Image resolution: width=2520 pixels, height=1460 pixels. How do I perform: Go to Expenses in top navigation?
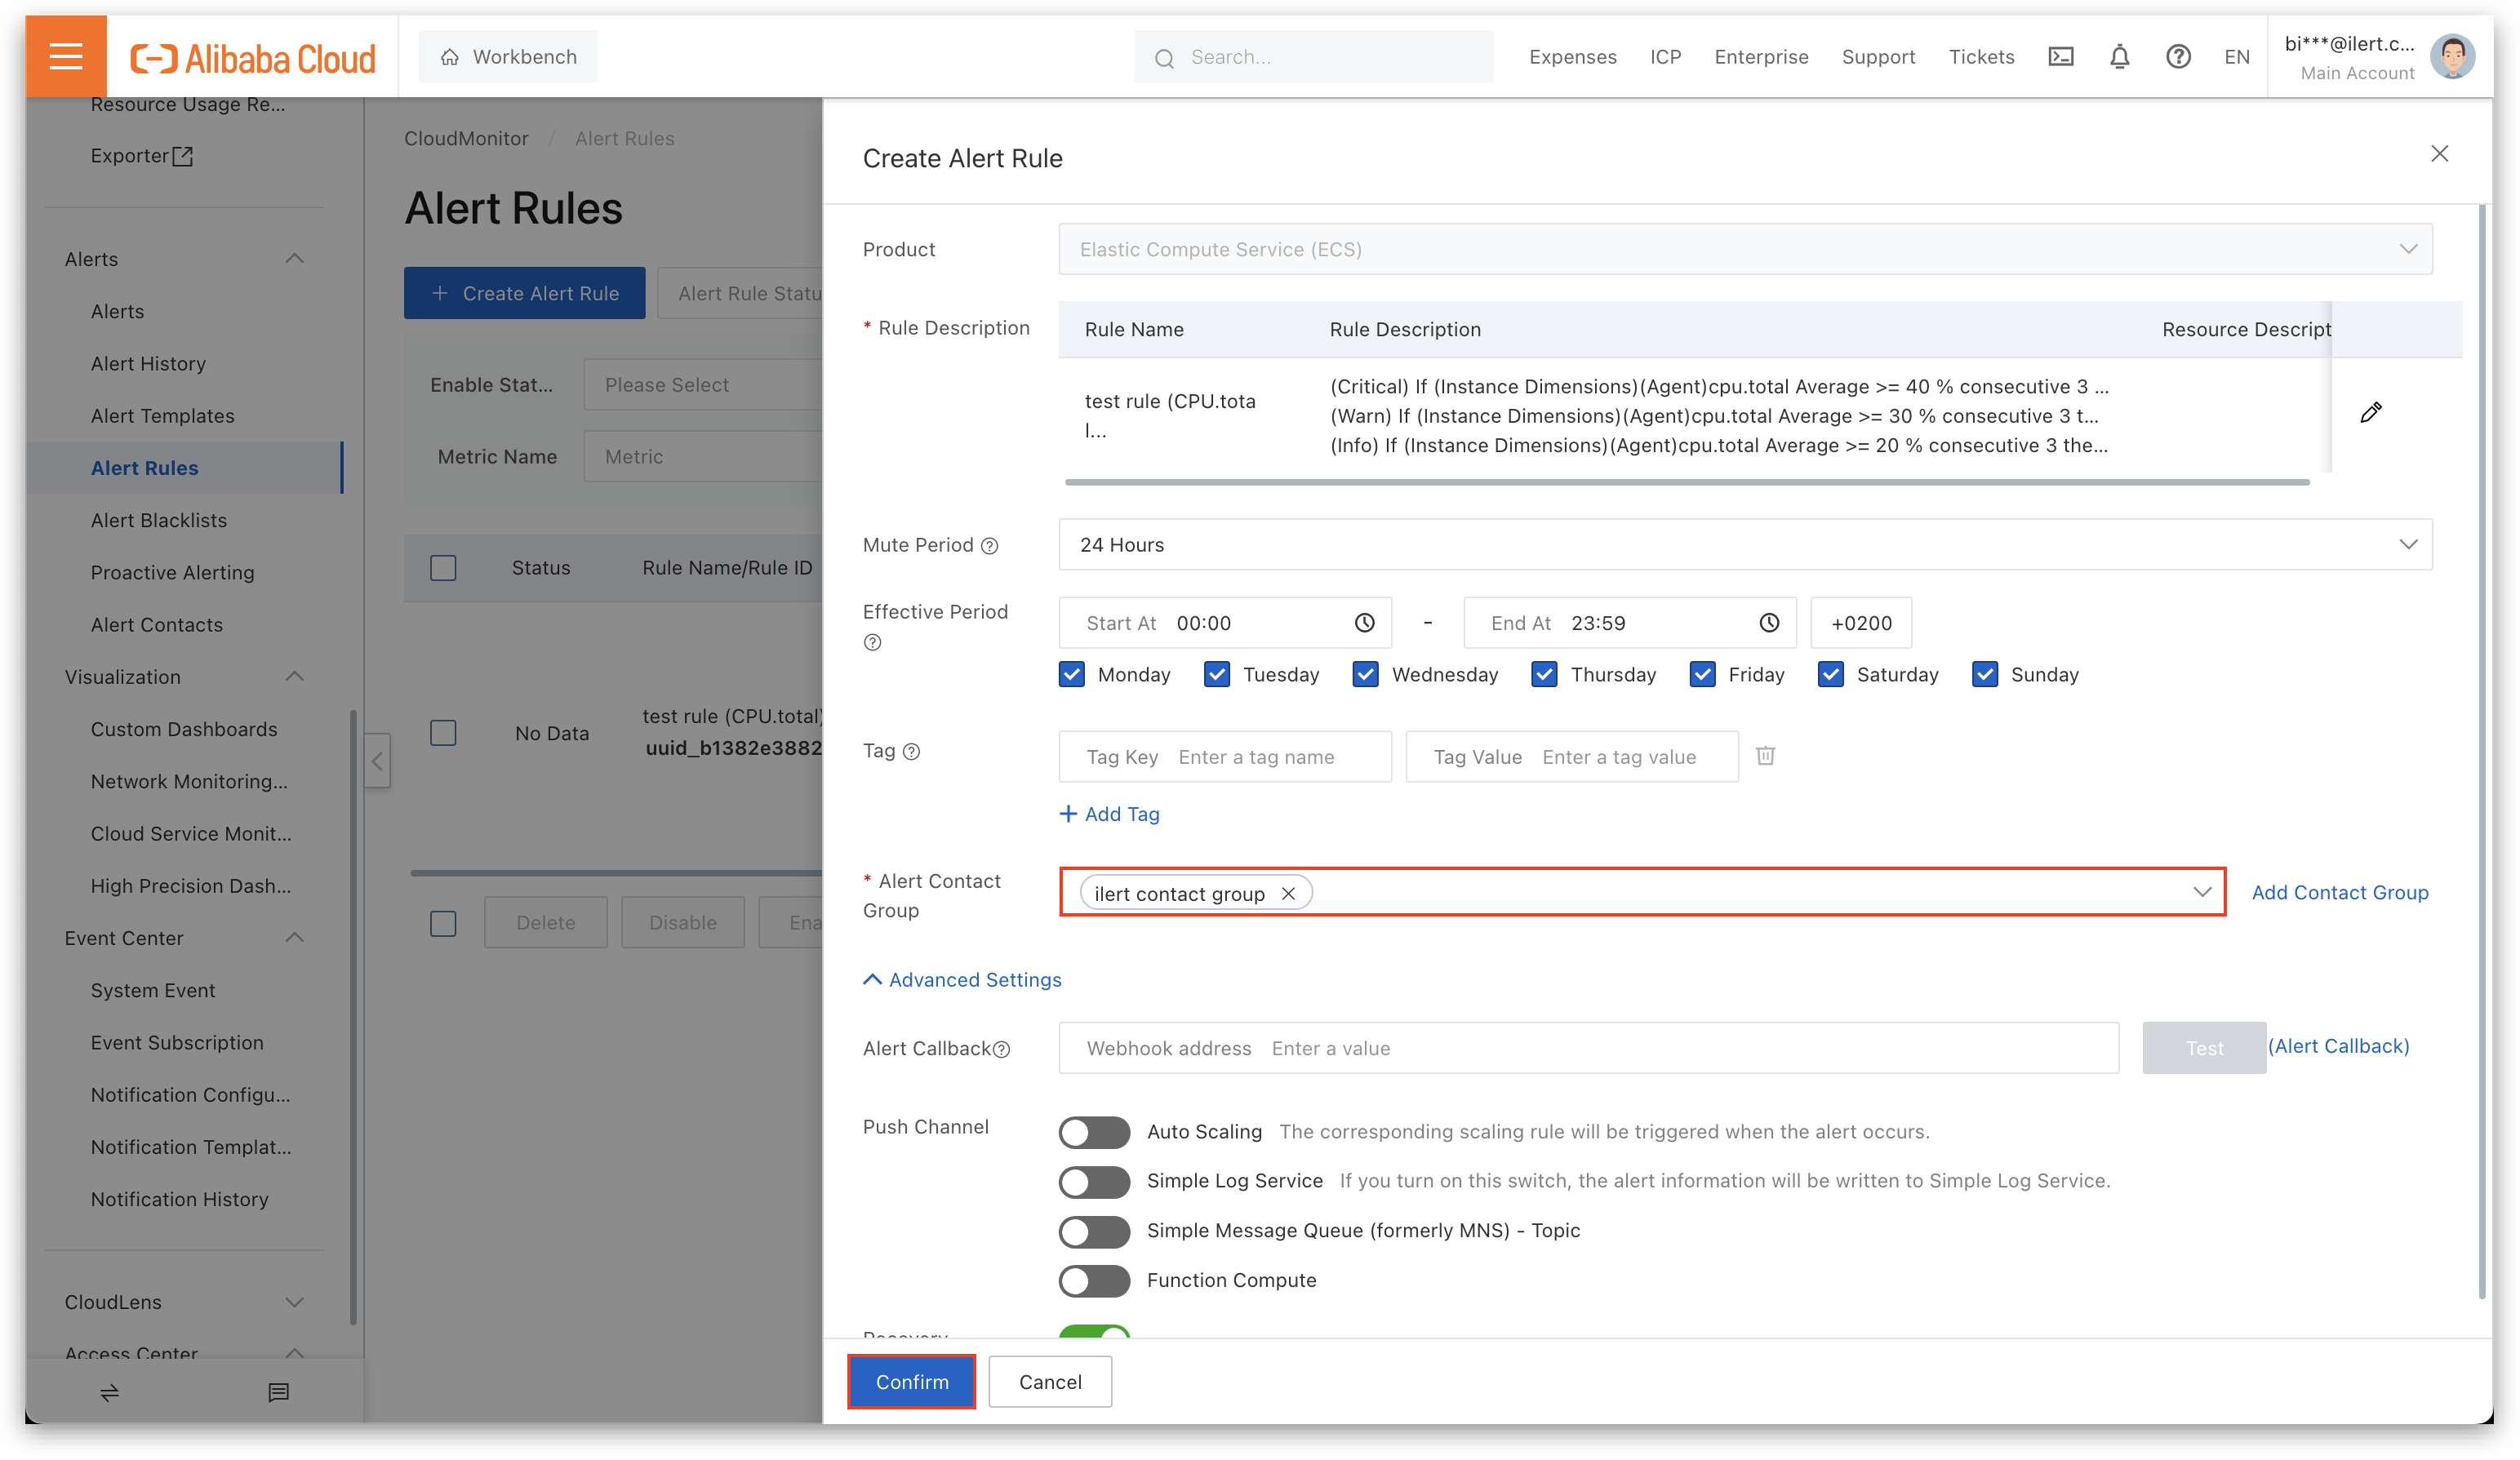1572,57
